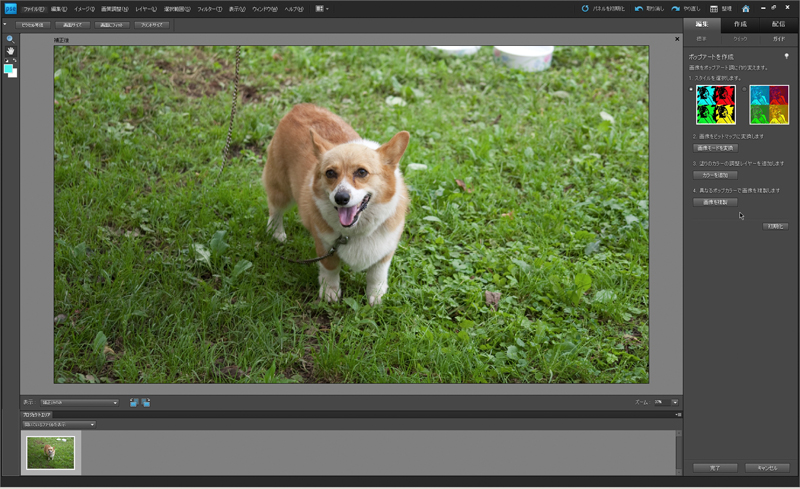Open the イメージ (Image) menu
The width and height of the screenshot is (800, 489).
tap(84, 9)
